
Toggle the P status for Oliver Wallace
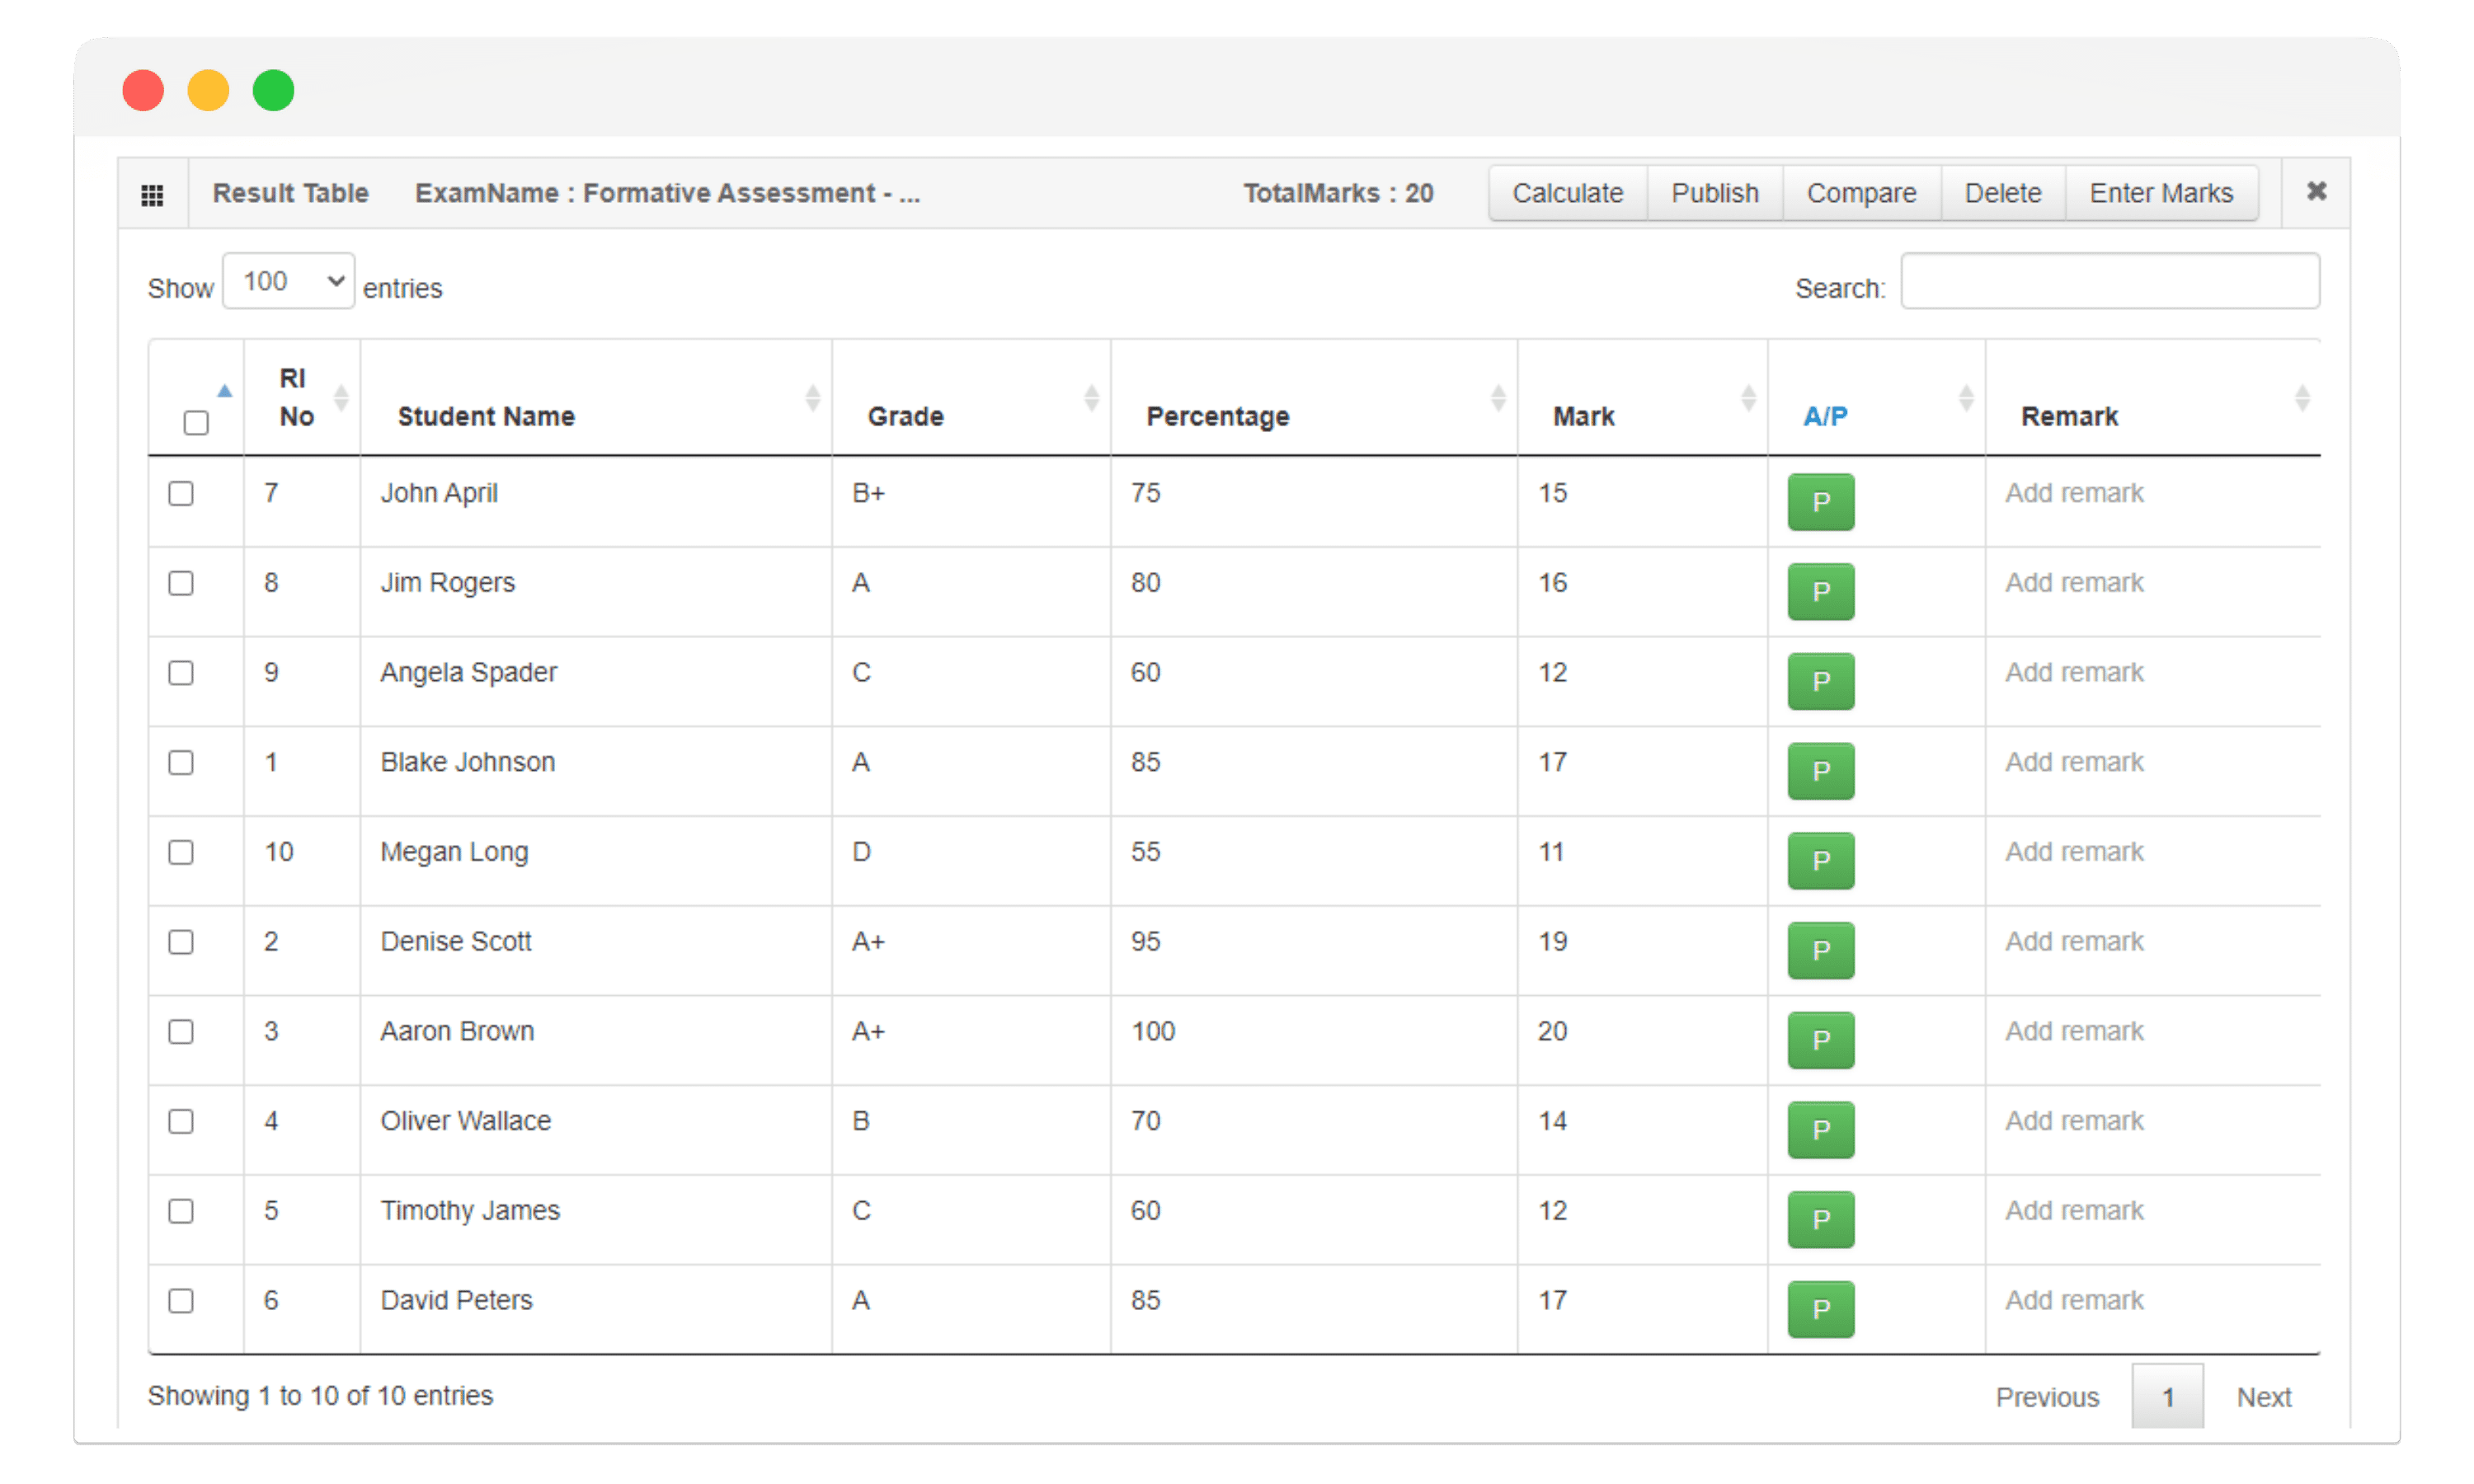click(x=1821, y=1130)
